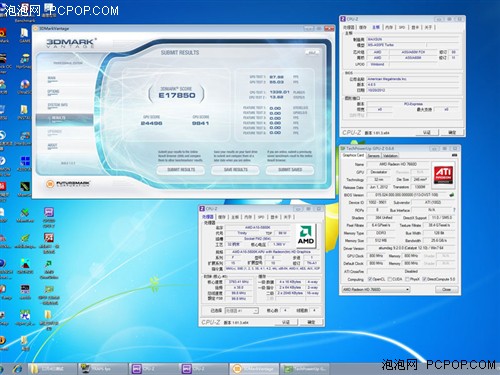The width and height of the screenshot is (500, 375).
Task: Switch to TechPowerUp GPU-Z taskbar button
Action: [305, 369]
